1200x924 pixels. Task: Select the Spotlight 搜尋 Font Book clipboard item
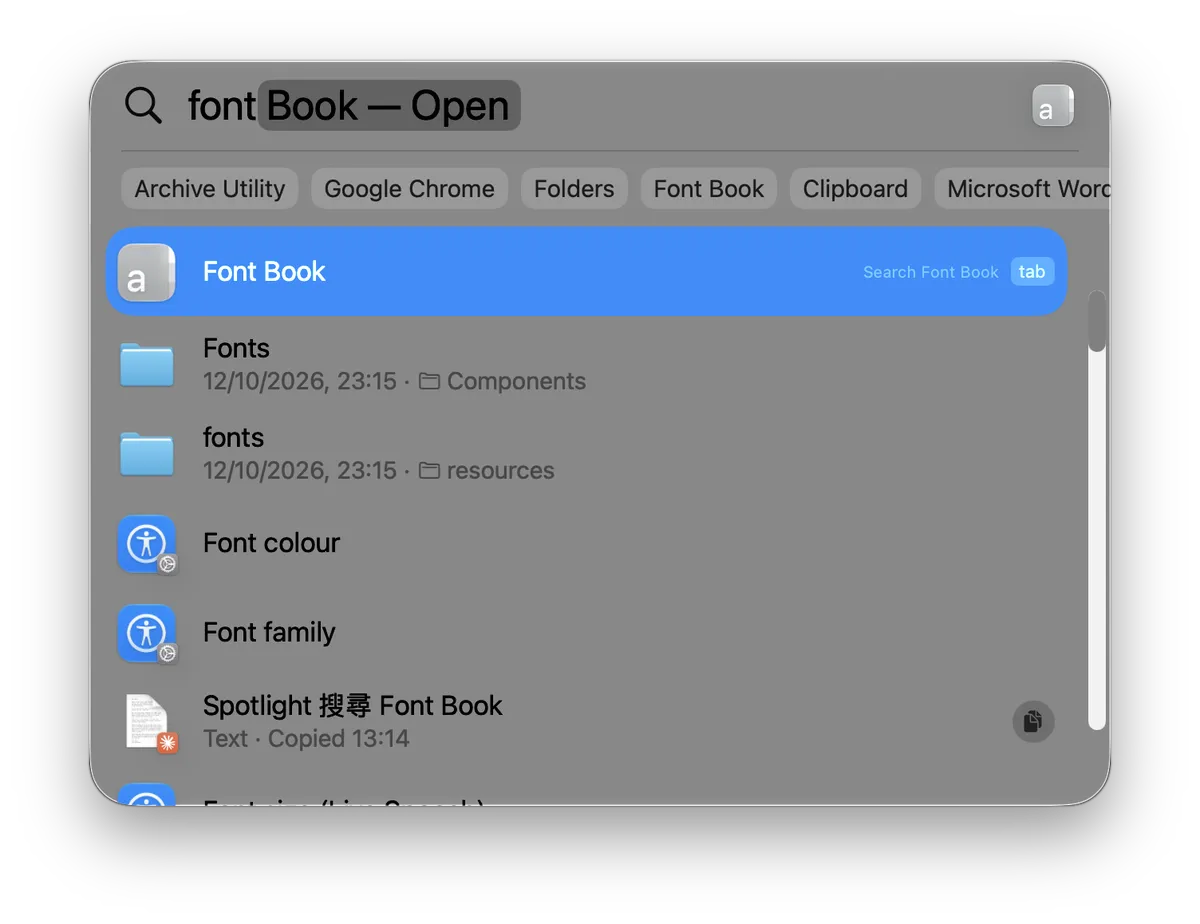coord(587,722)
